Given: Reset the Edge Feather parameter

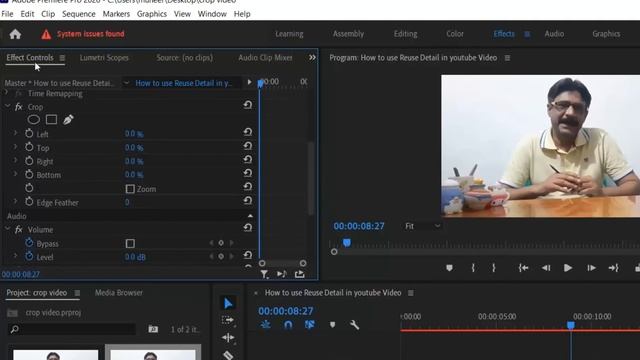Looking at the screenshot, I should [247, 200].
